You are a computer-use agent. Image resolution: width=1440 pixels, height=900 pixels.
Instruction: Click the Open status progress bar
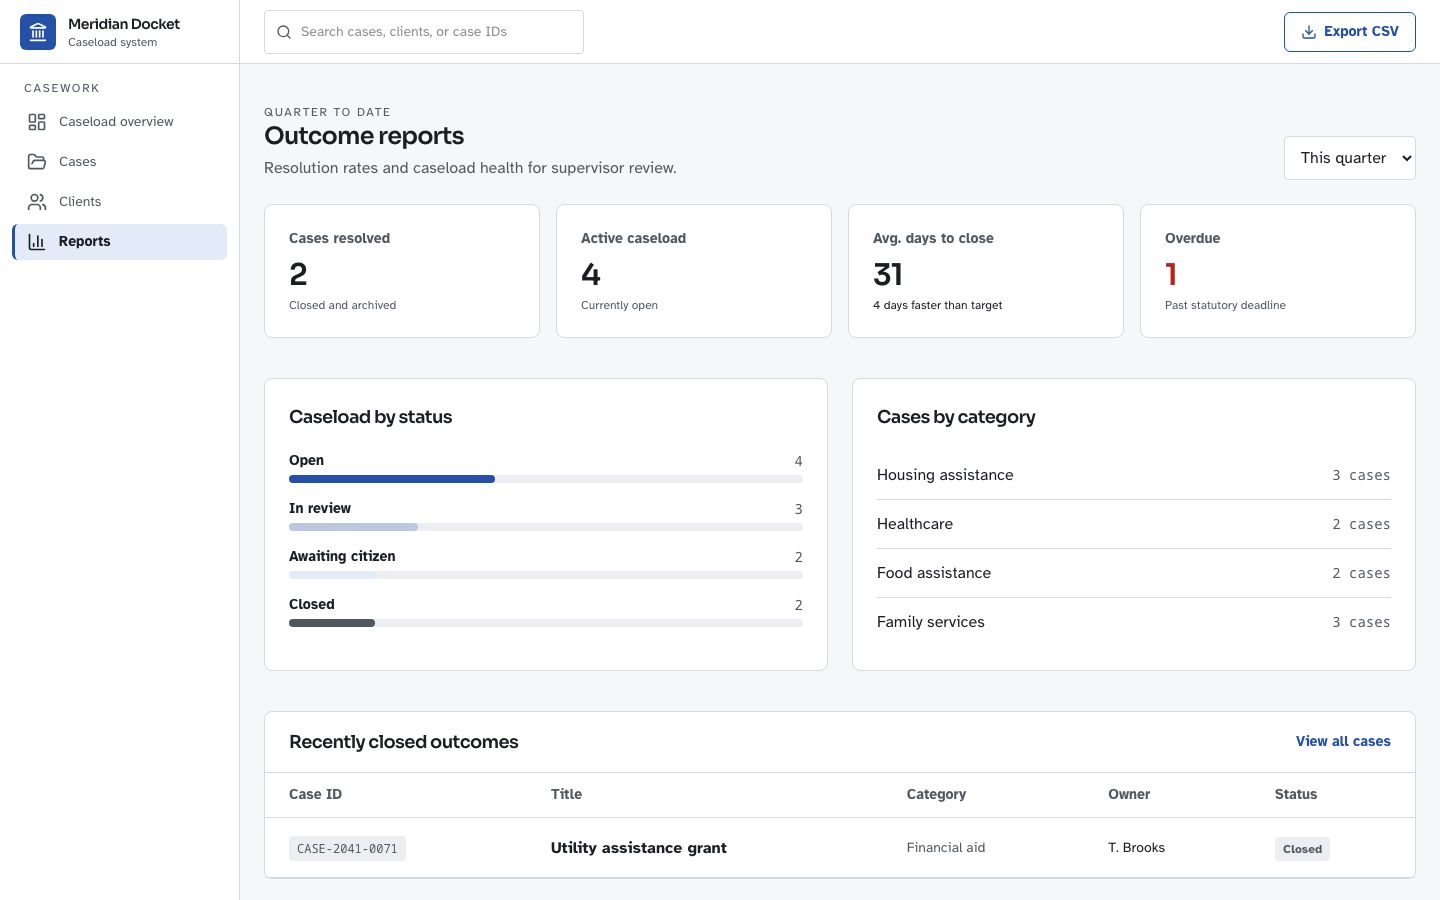(x=546, y=479)
